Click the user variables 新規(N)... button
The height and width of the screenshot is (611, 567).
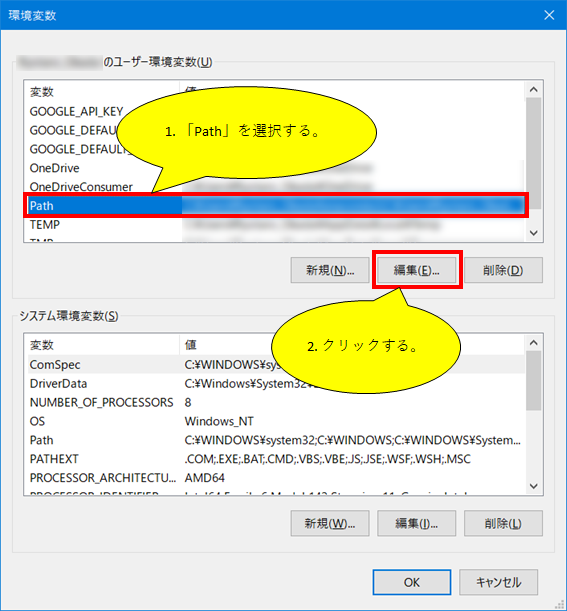[x=330, y=270]
